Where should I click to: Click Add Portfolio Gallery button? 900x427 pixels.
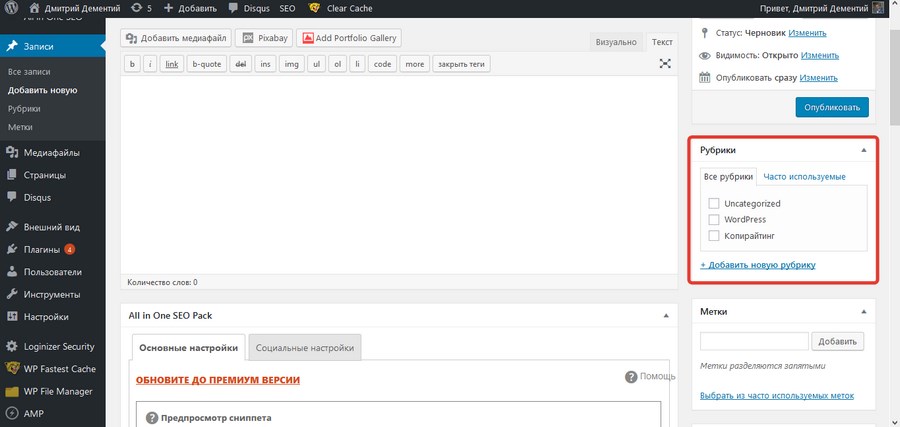coord(349,38)
